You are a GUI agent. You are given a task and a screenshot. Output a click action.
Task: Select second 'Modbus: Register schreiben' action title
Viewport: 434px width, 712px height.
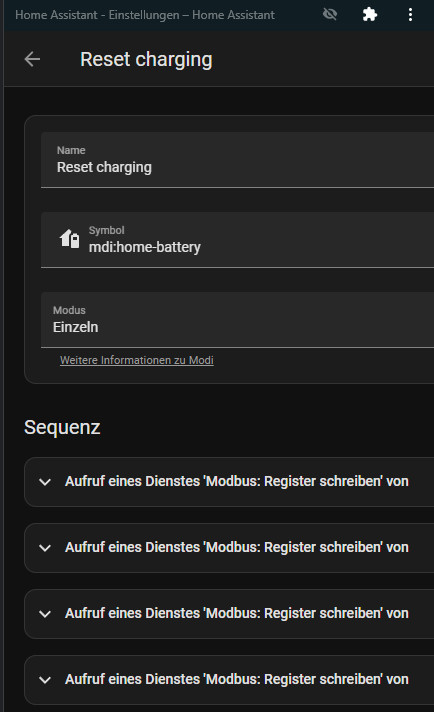237,547
